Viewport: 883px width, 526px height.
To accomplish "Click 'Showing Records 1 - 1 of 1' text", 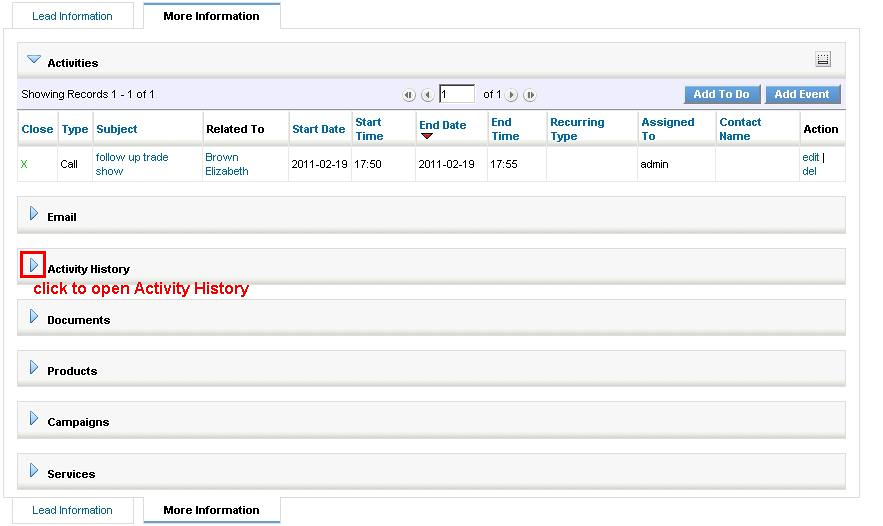I will 88,94.
